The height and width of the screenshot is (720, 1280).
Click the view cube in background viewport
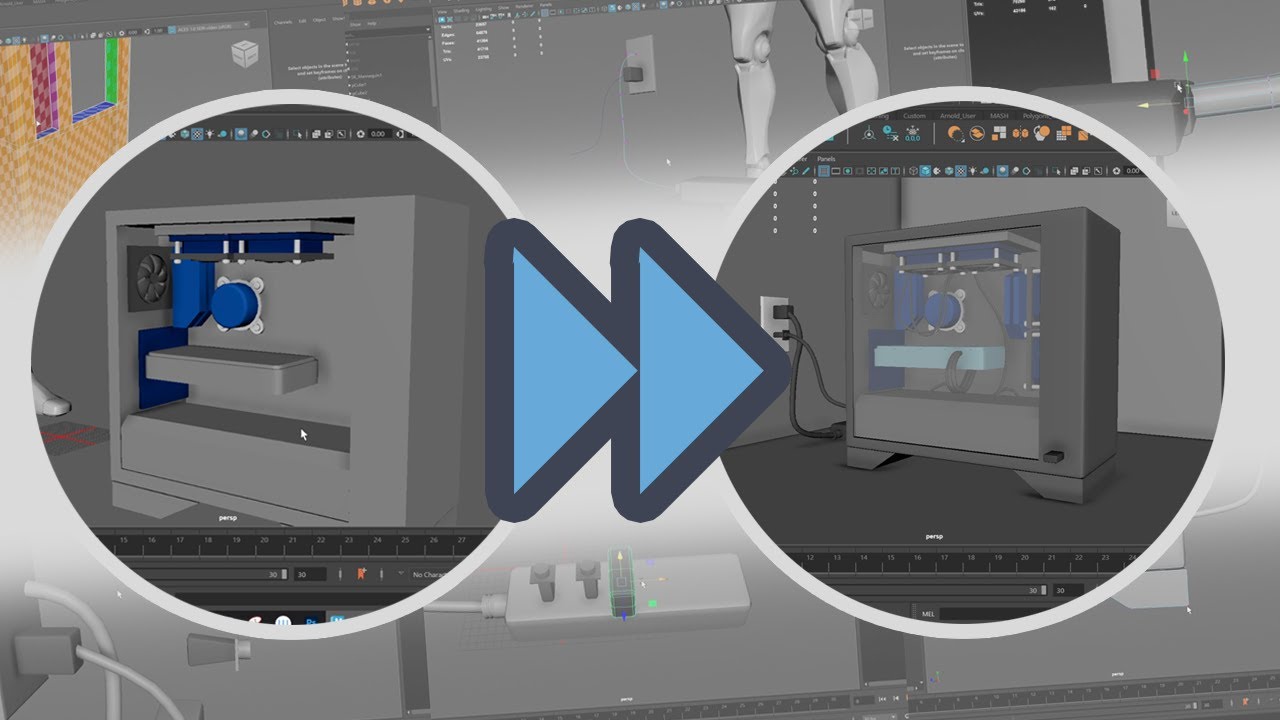click(x=245, y=54)
